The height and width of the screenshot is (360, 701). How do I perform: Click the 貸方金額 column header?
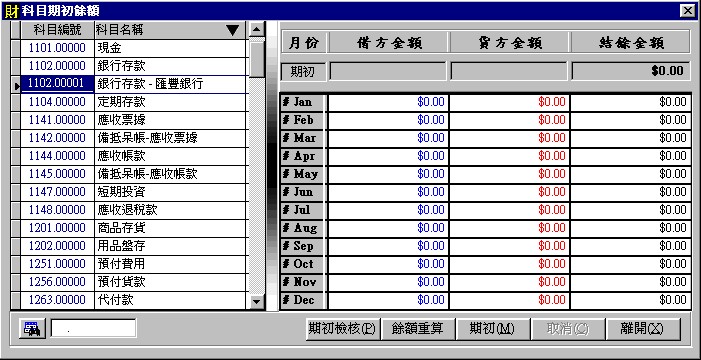(510, 43)
